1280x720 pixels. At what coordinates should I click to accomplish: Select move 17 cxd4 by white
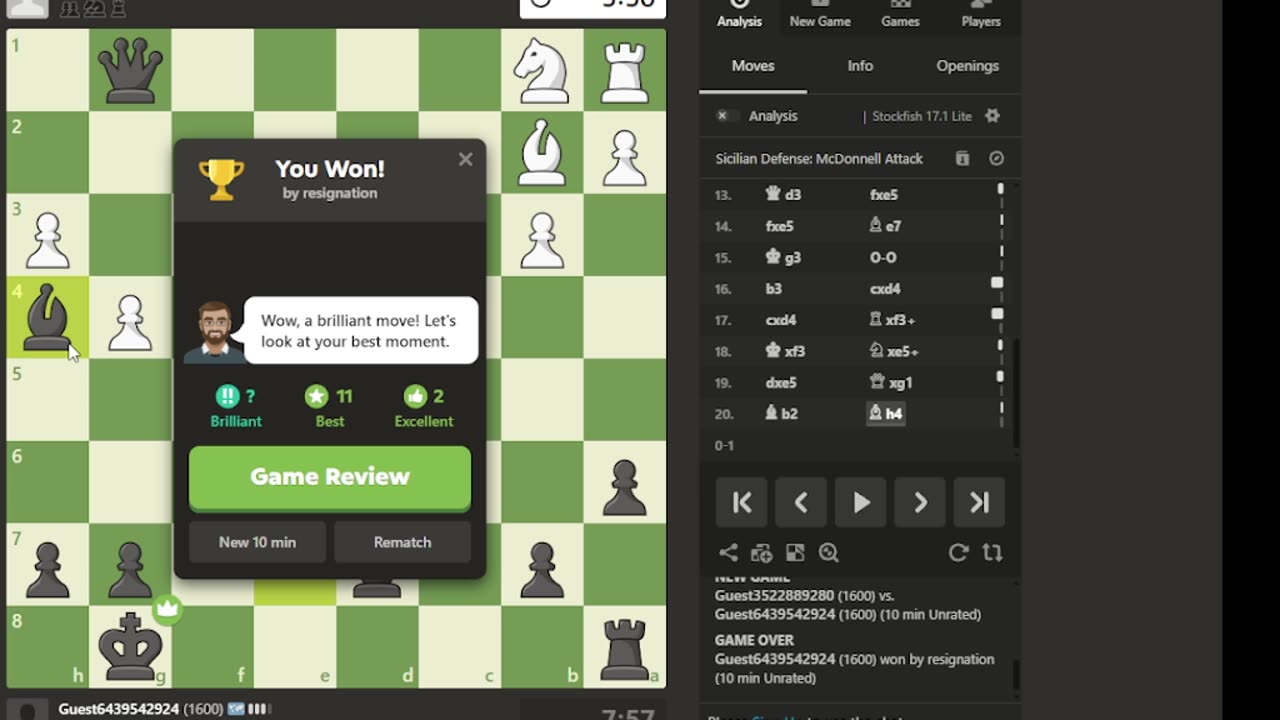point(781,320)
